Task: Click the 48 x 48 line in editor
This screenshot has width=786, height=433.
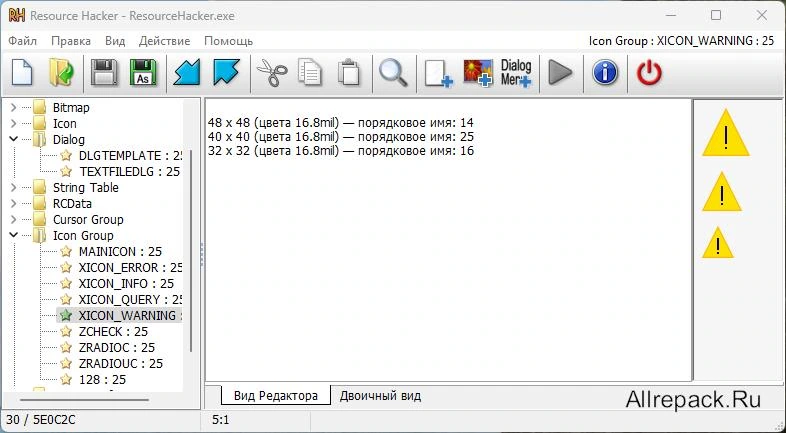Action: [x=340, y=122]
